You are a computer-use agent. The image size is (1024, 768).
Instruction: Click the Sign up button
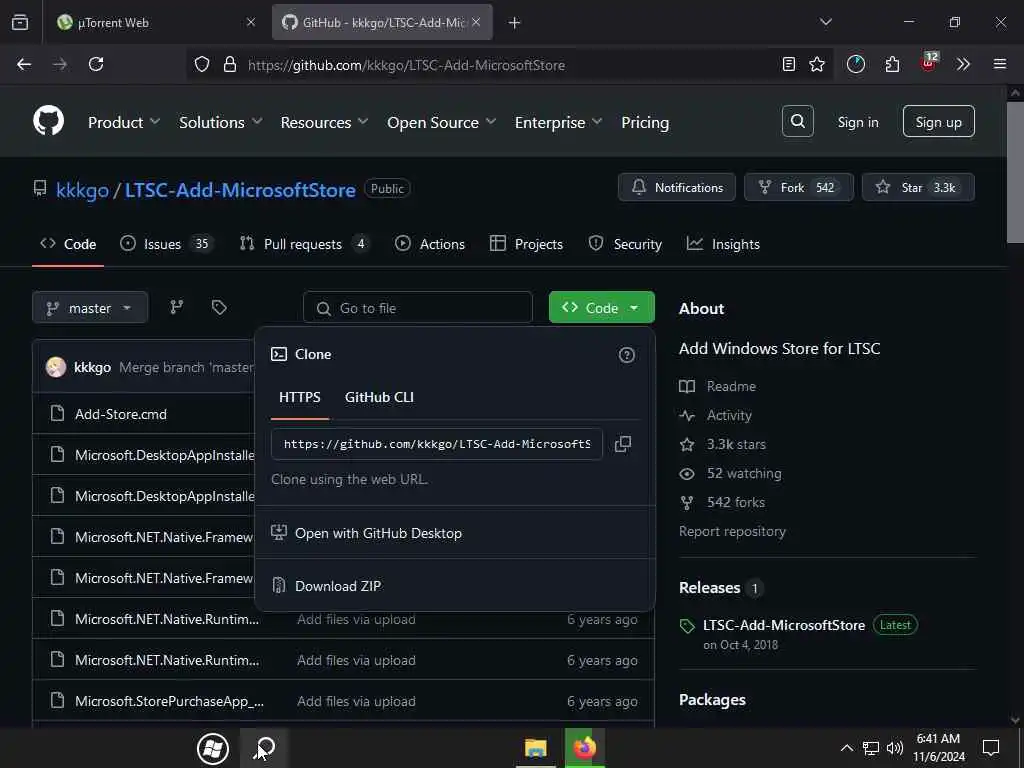[938, 121]
